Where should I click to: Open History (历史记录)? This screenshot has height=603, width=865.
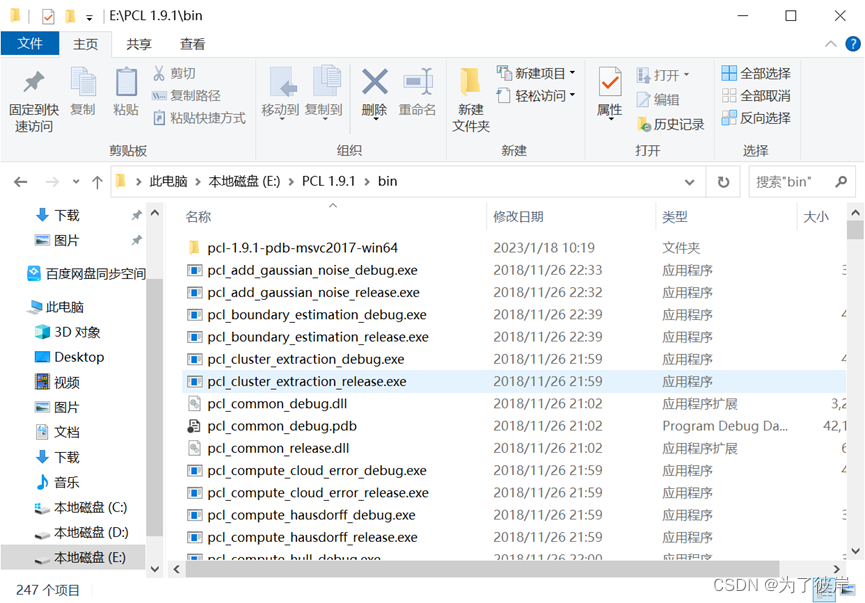click(x=671, y=125)
